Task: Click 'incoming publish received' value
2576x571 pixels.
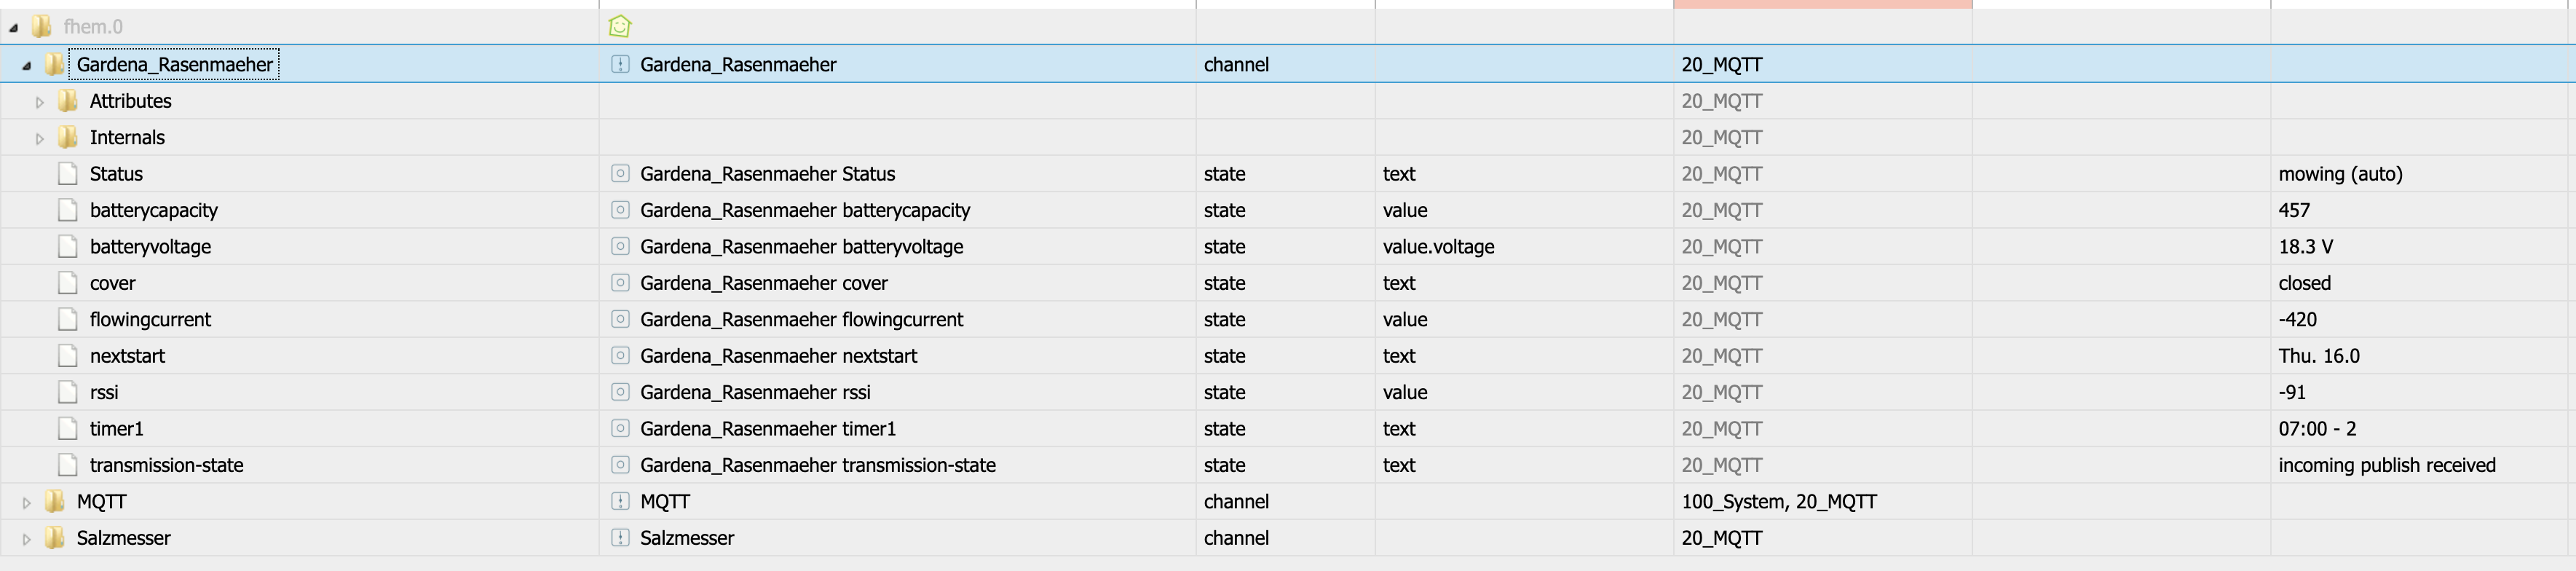Action: 2387,465
